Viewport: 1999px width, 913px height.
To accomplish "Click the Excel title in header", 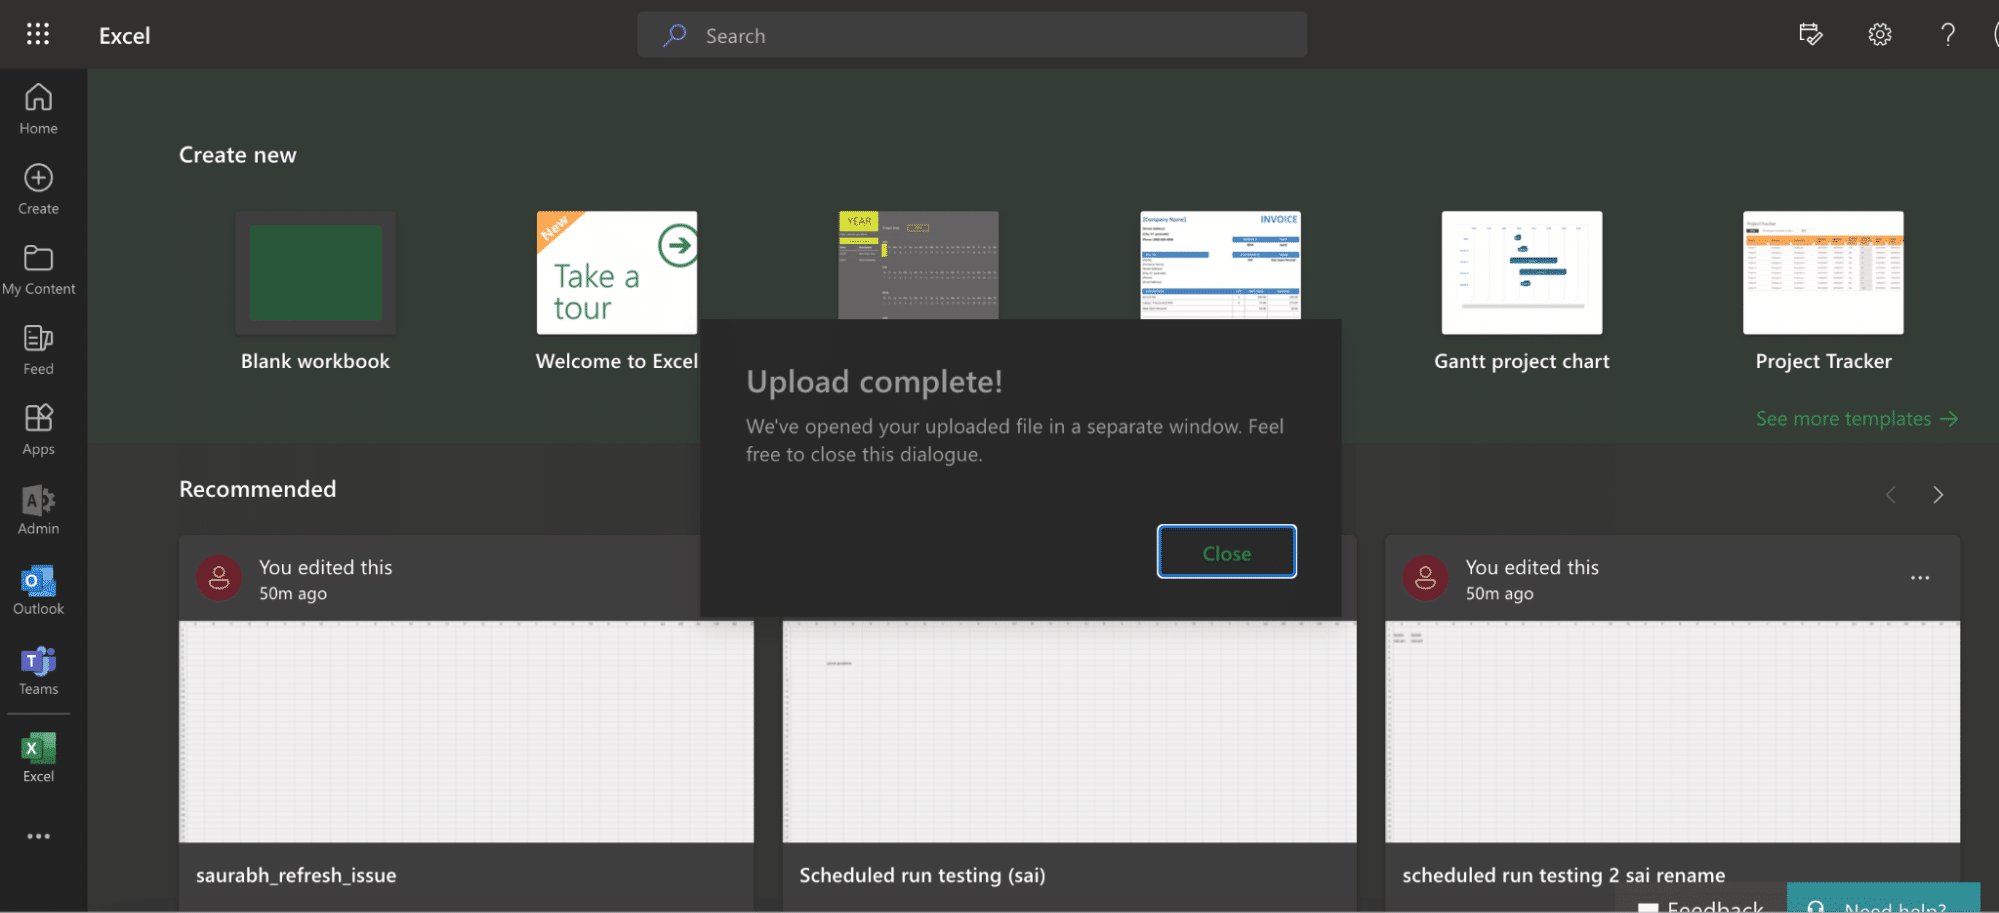I will click(124, 35).
